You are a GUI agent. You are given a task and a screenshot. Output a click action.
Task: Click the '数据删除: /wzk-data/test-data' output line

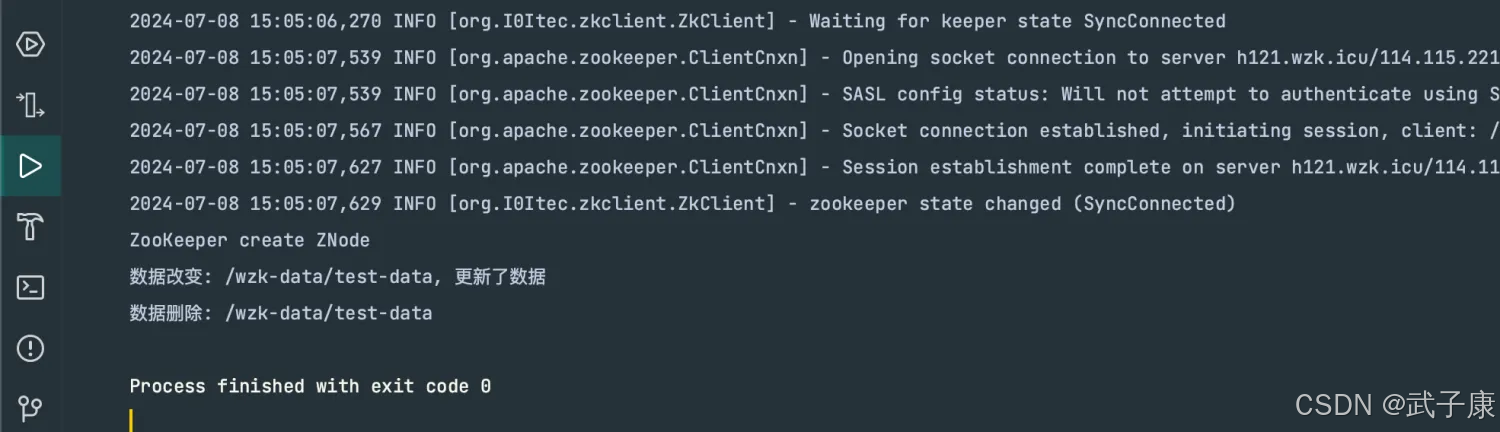(281, 313)
